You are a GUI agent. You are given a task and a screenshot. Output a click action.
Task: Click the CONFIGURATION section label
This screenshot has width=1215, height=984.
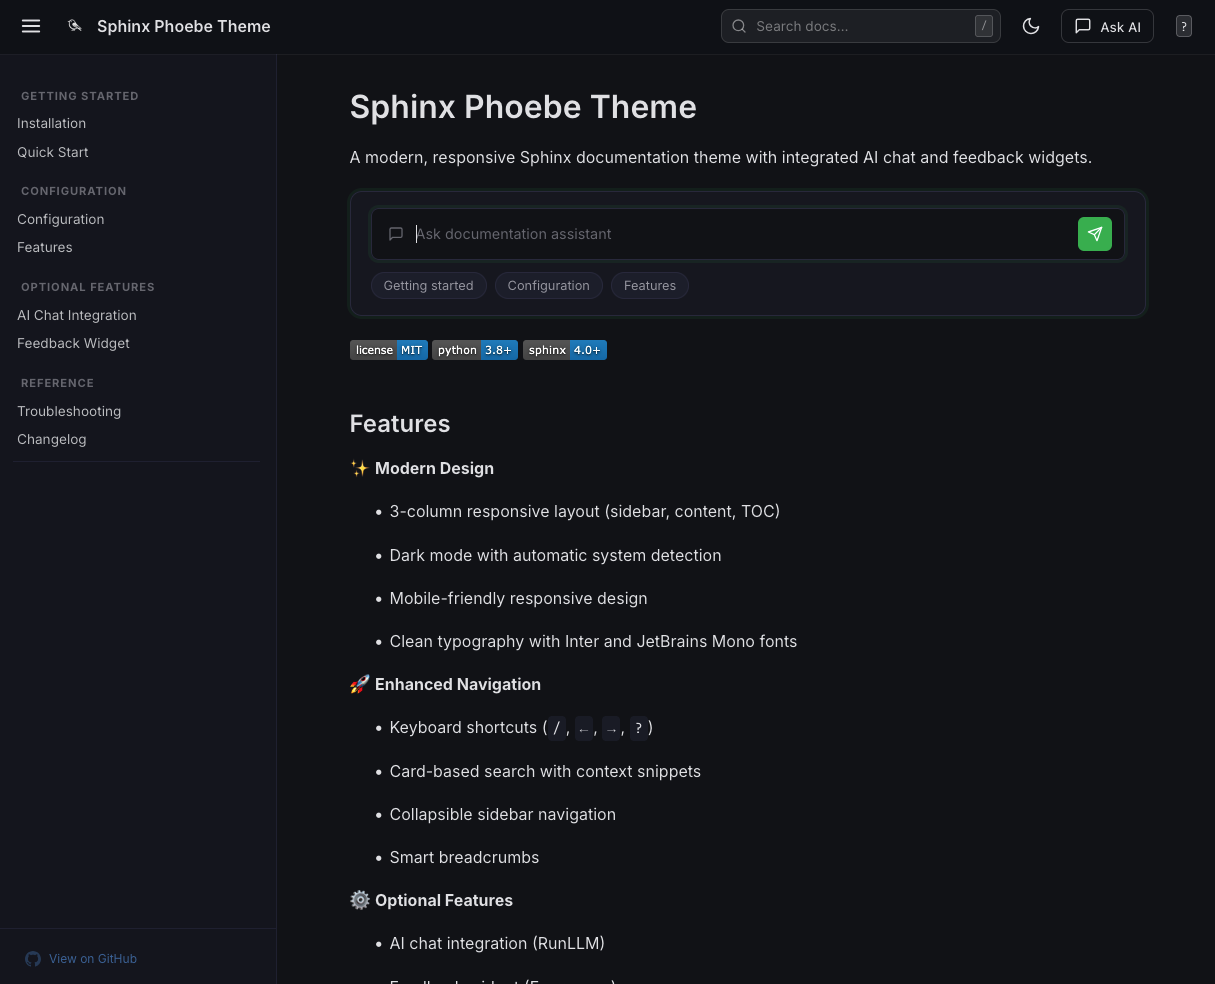click(74, 191)
